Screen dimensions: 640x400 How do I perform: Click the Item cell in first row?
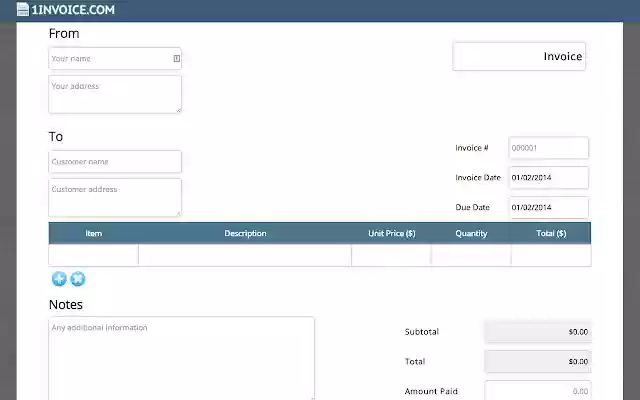93,256
